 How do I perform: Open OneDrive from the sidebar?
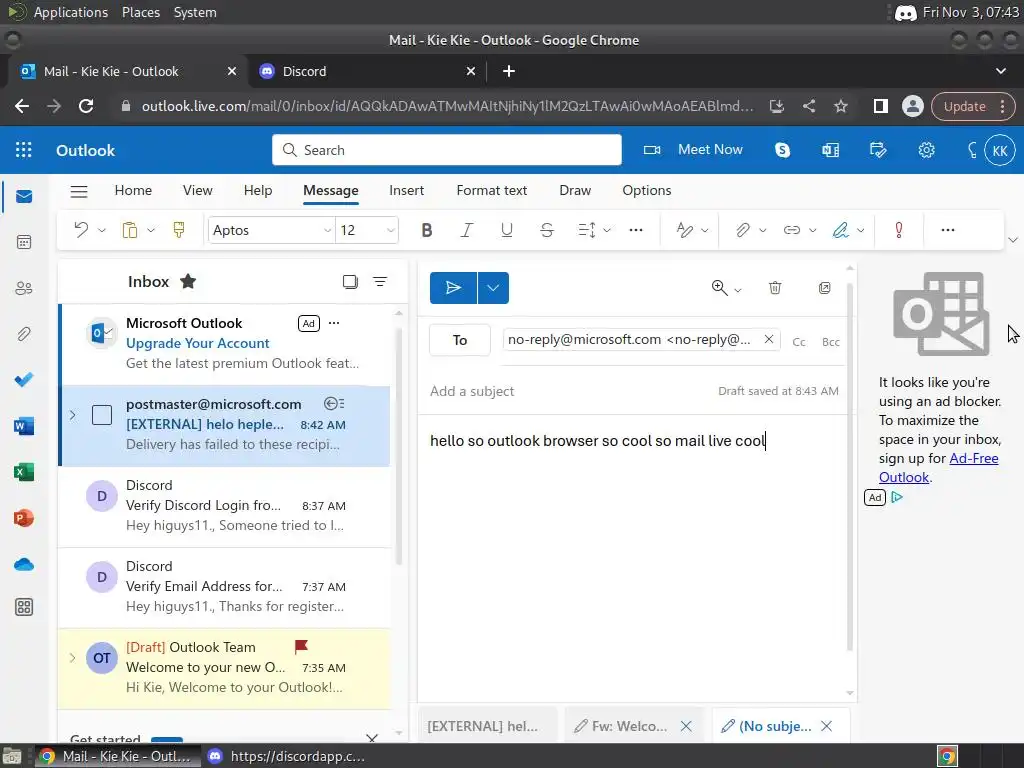point(24,564)
